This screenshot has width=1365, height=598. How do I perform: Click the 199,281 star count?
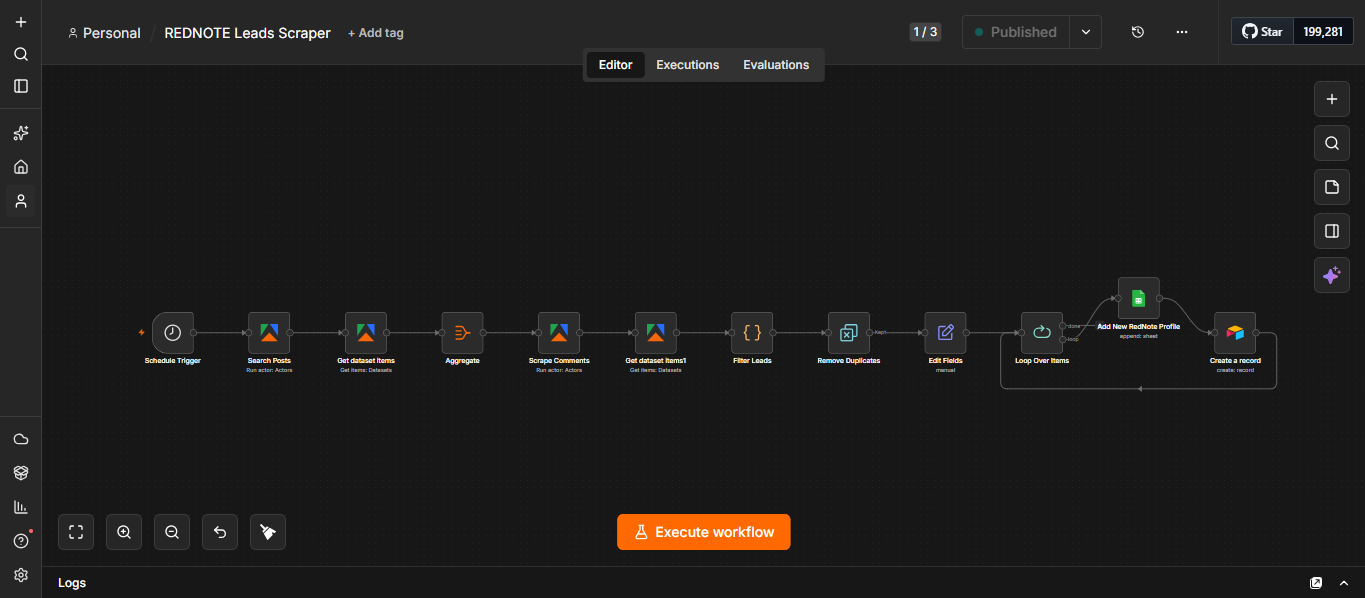[x=1323, y=31]
